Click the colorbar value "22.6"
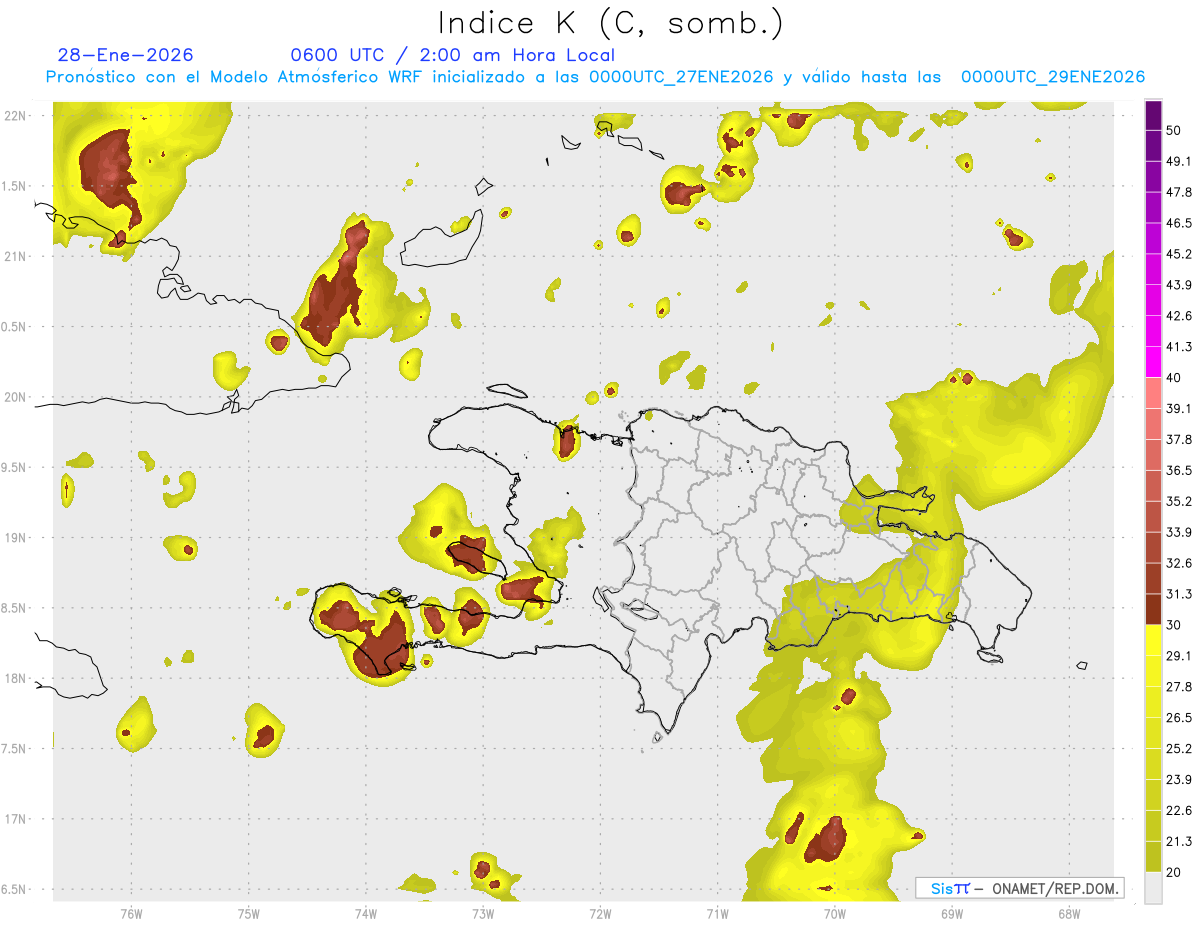This screenshot has width=1200, height=927. tap(1179, 811)
